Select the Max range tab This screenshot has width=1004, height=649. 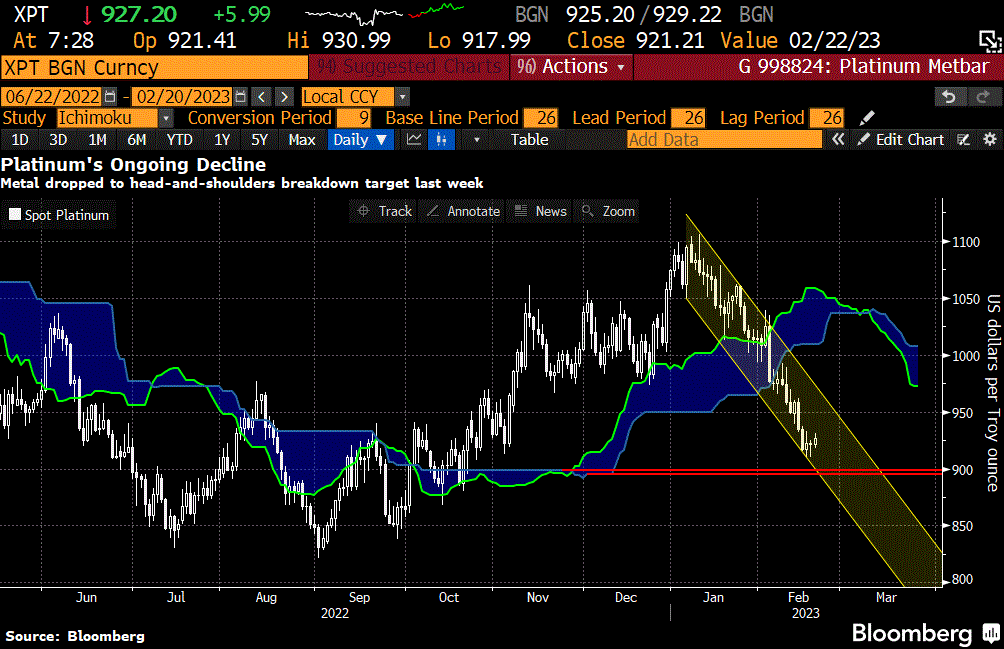(302, 140)
